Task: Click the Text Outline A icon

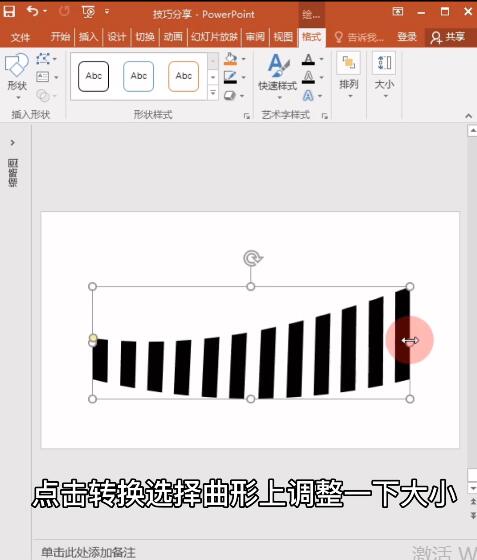Action: click(308, 77)
